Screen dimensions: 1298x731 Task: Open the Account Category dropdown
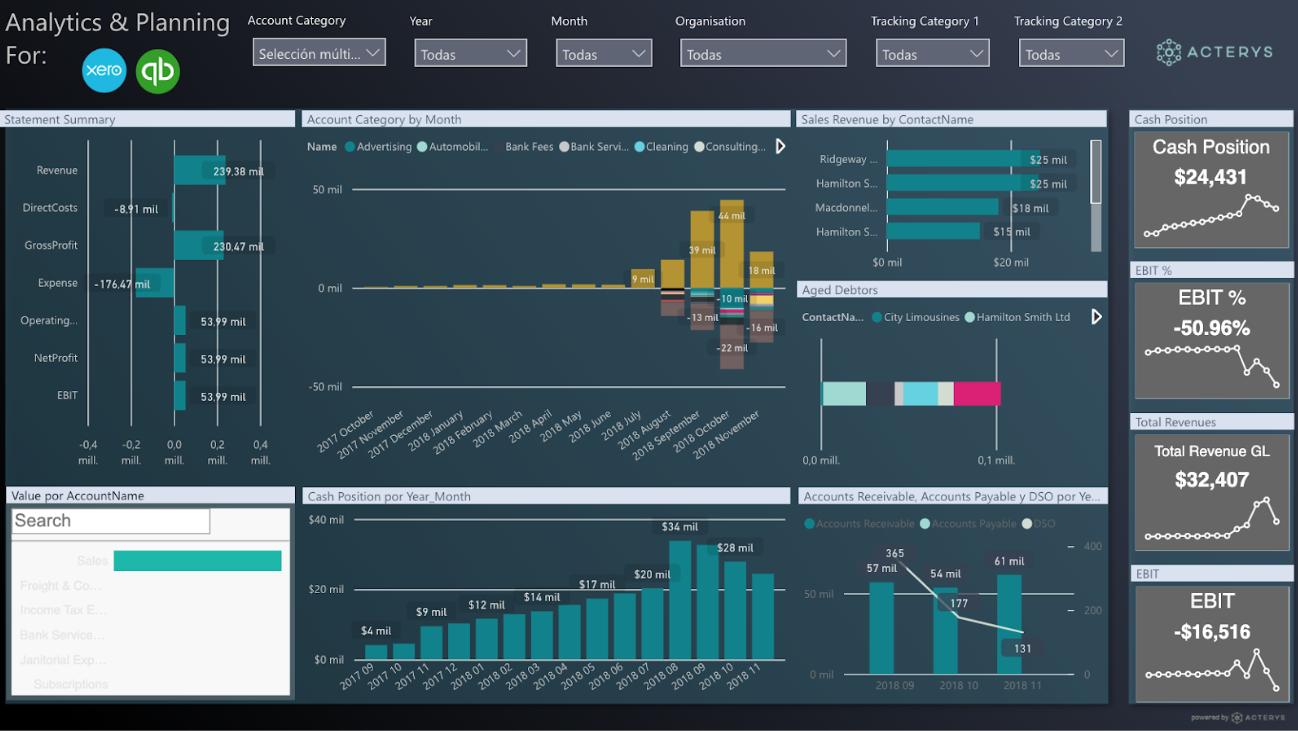319,54
